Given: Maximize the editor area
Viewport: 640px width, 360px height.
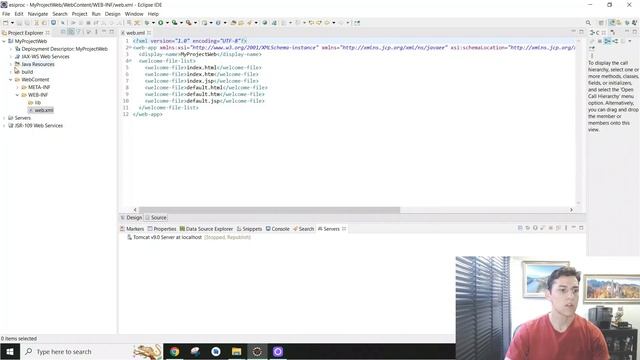Looking at the screenshot, I should coord(581,32).
